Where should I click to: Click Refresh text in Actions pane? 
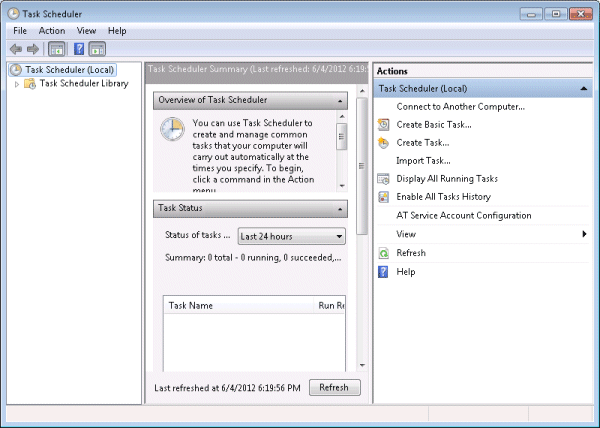411,253
